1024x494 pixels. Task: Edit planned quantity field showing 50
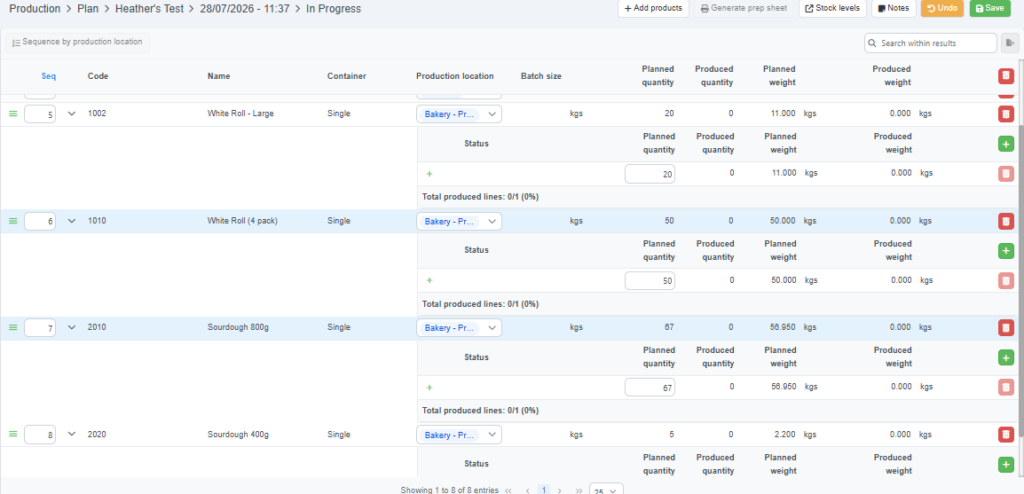[x=650, y=280]
